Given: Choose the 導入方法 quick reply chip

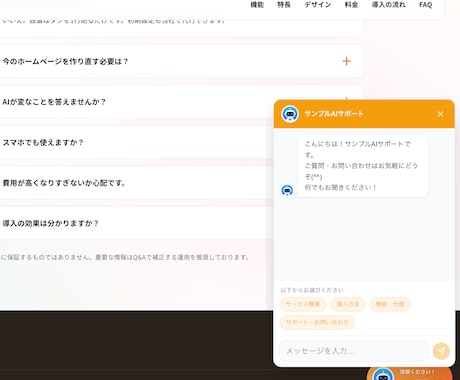Looking at the screenshot, I should click(x=348, y=304).
